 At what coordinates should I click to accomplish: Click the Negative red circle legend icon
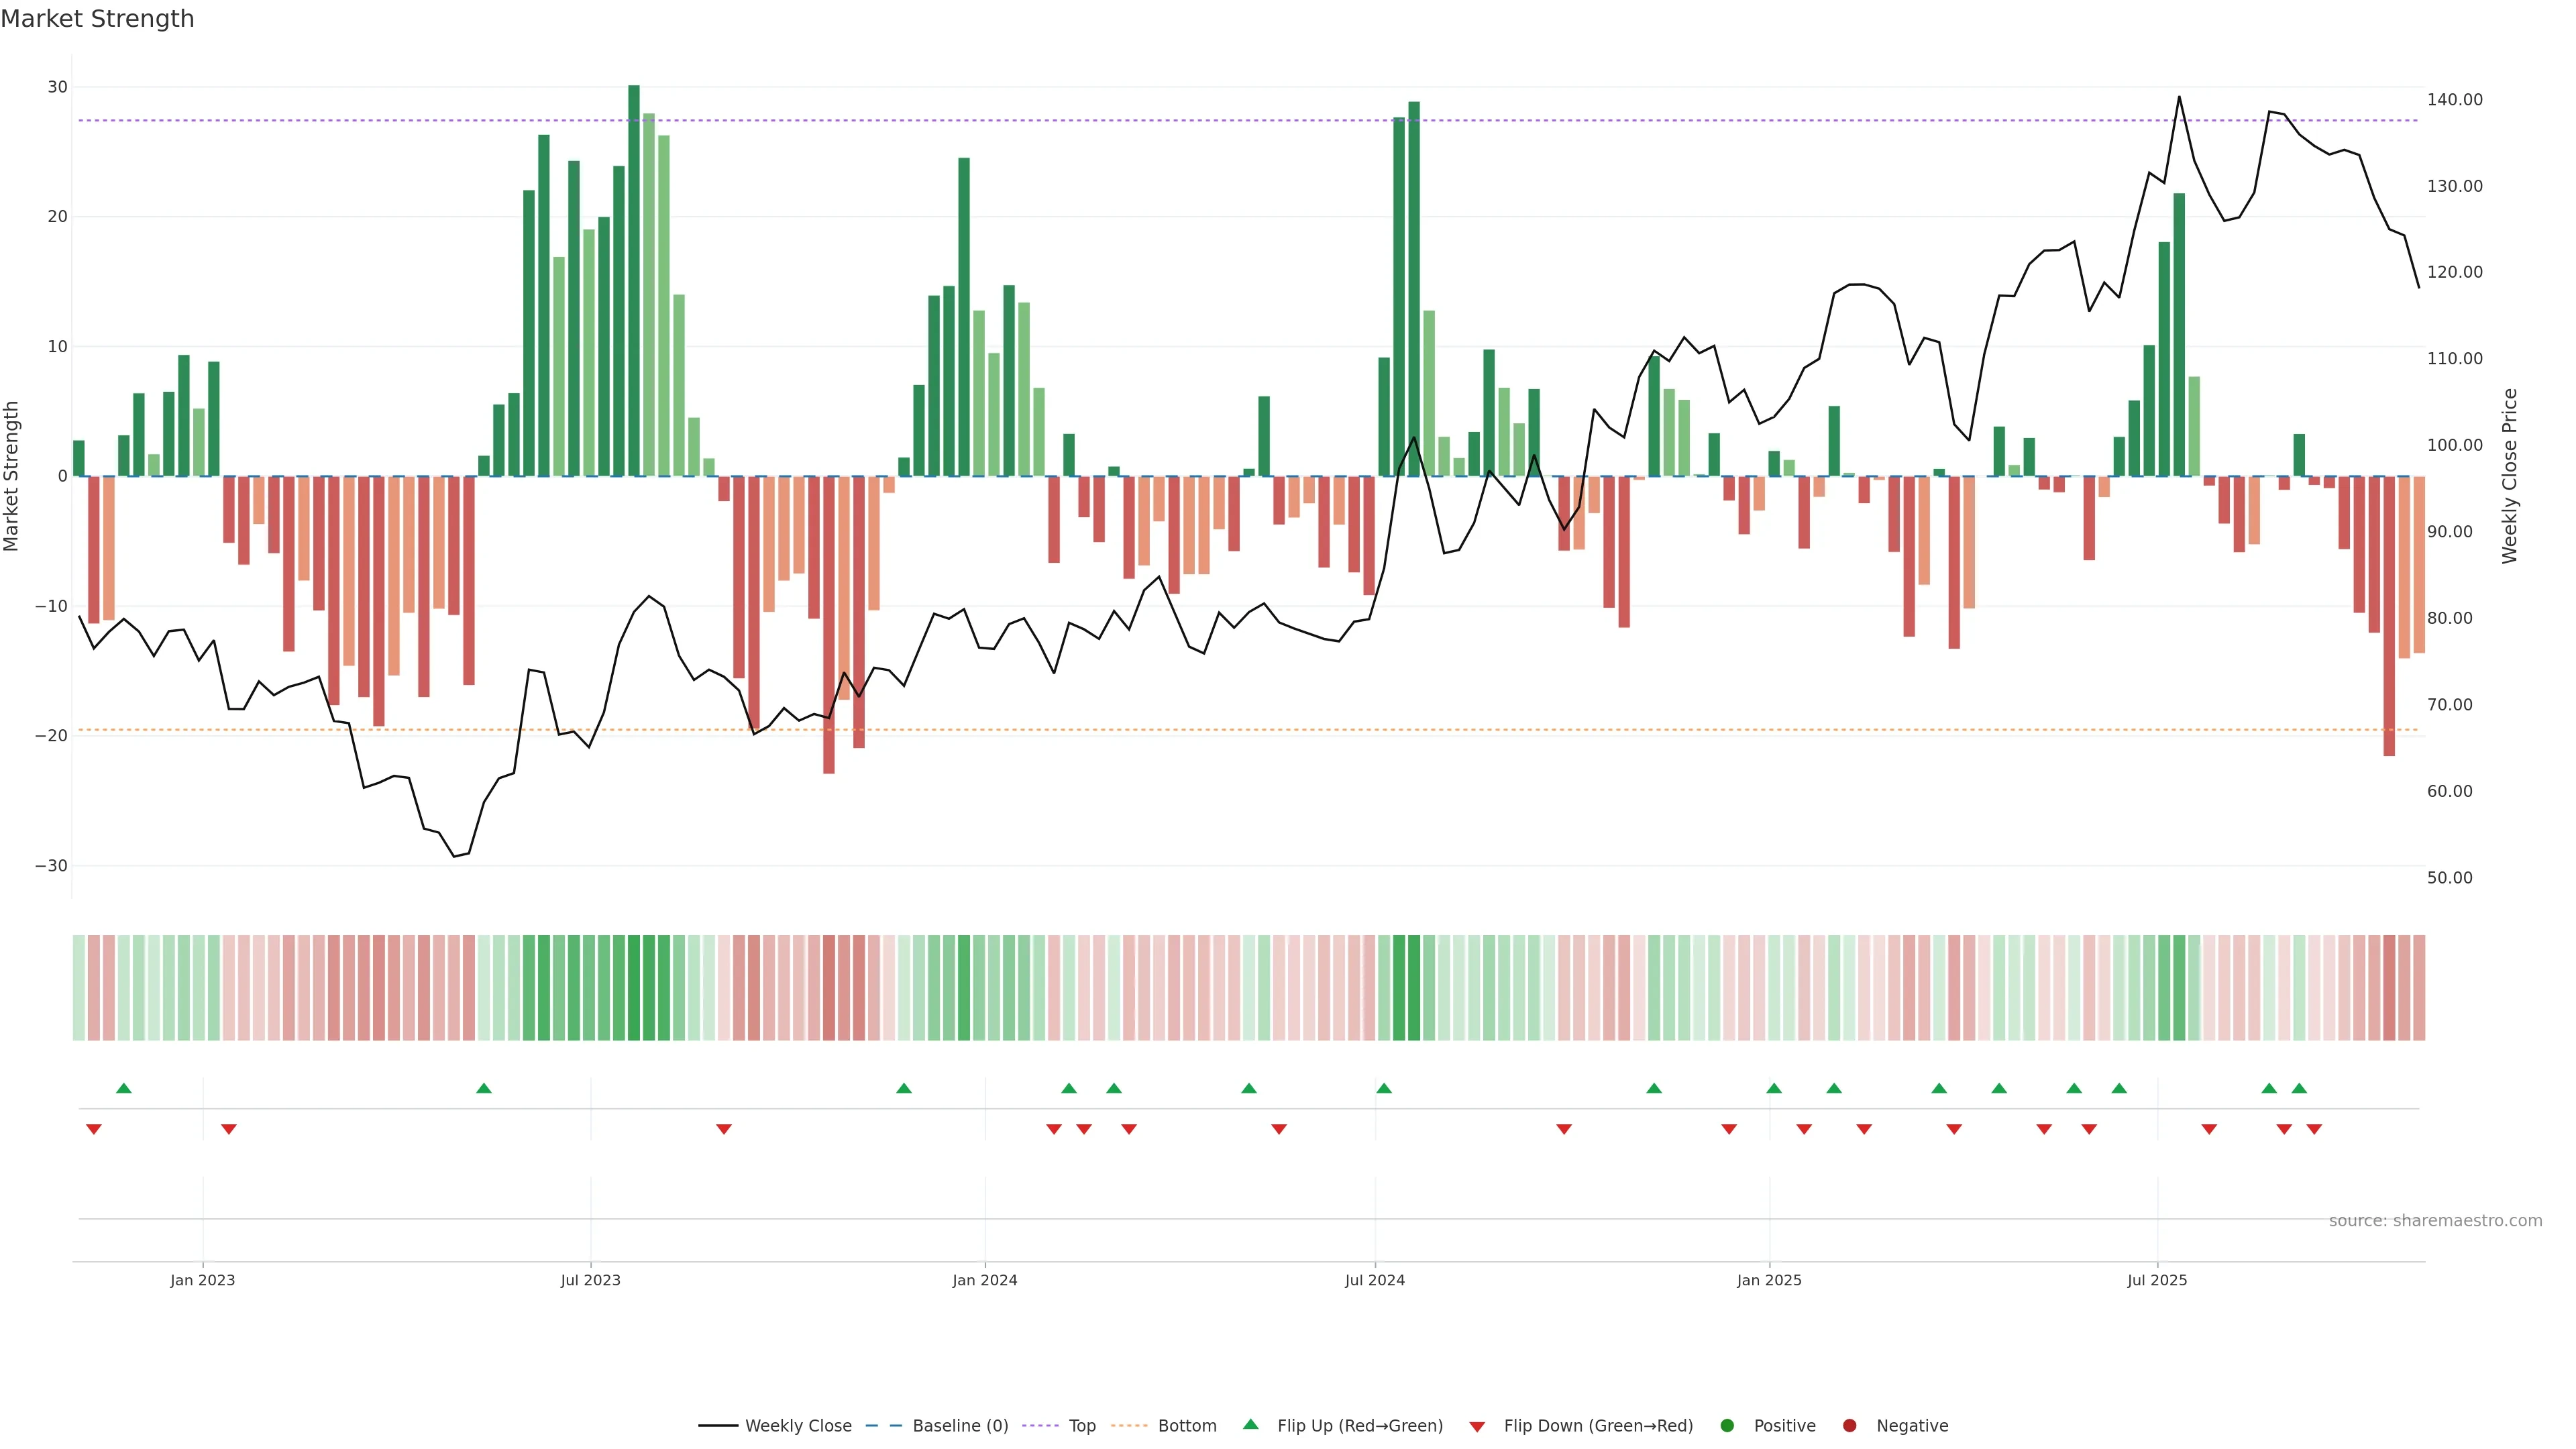(1849, 1425)
